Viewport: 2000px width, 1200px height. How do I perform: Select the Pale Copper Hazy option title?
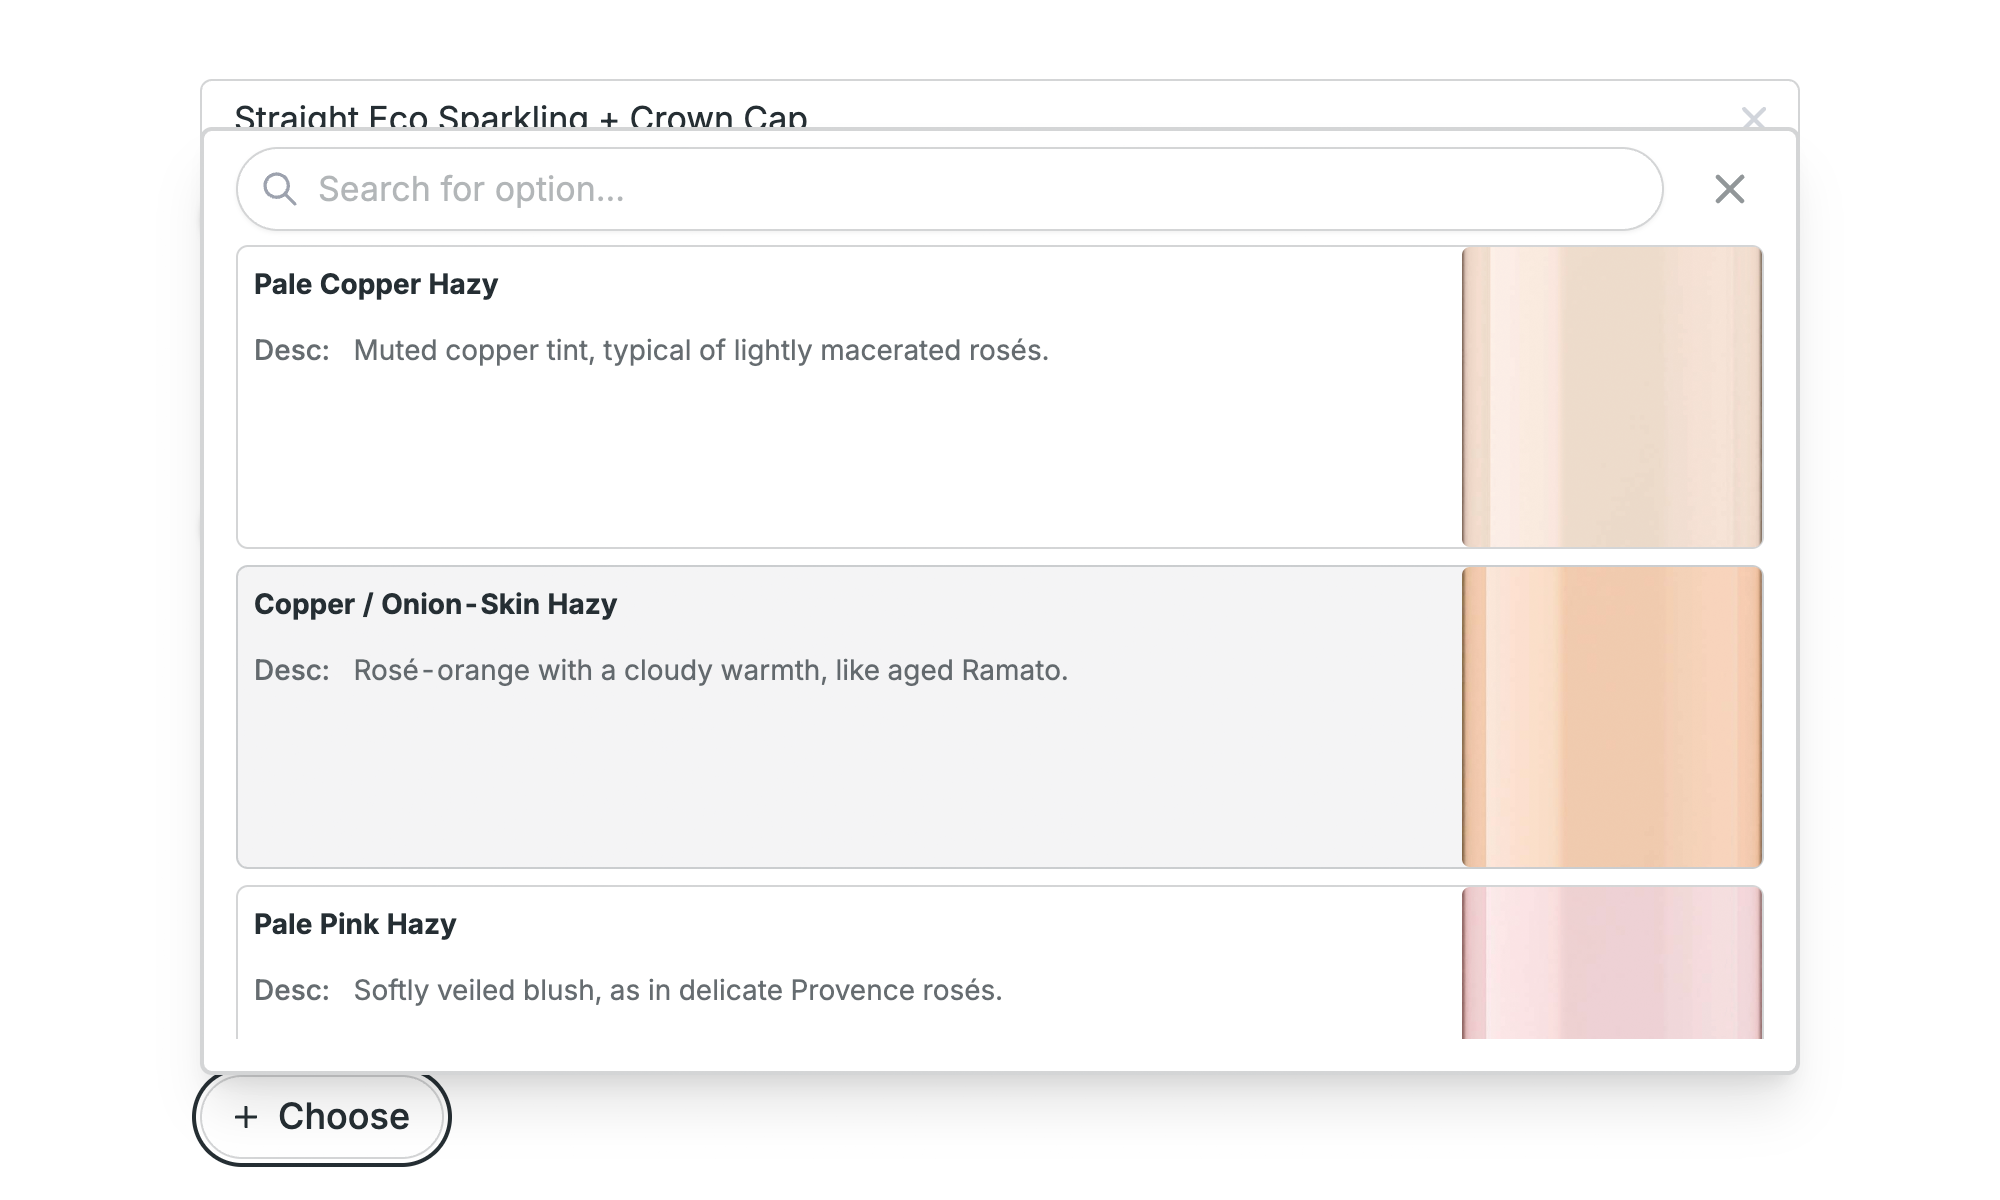(376, 285)
